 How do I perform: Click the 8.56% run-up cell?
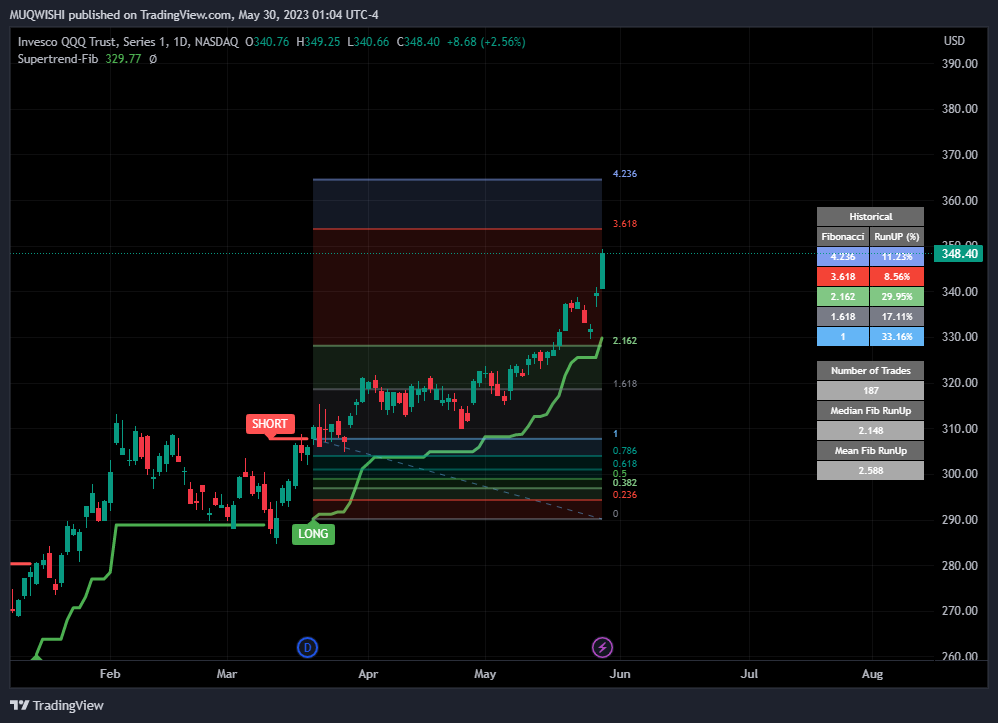[897, 276]
